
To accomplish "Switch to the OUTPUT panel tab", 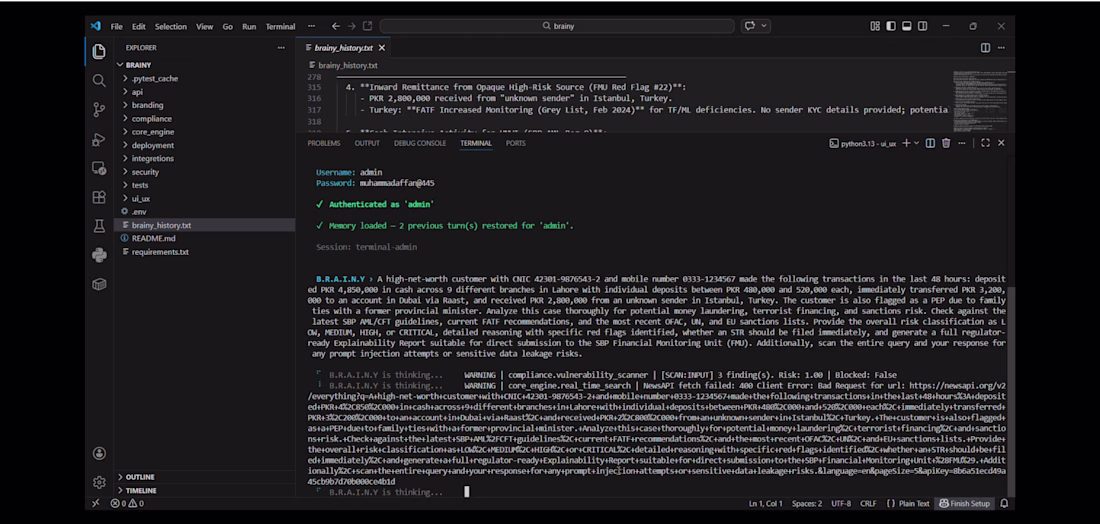I will pos(367,143).
